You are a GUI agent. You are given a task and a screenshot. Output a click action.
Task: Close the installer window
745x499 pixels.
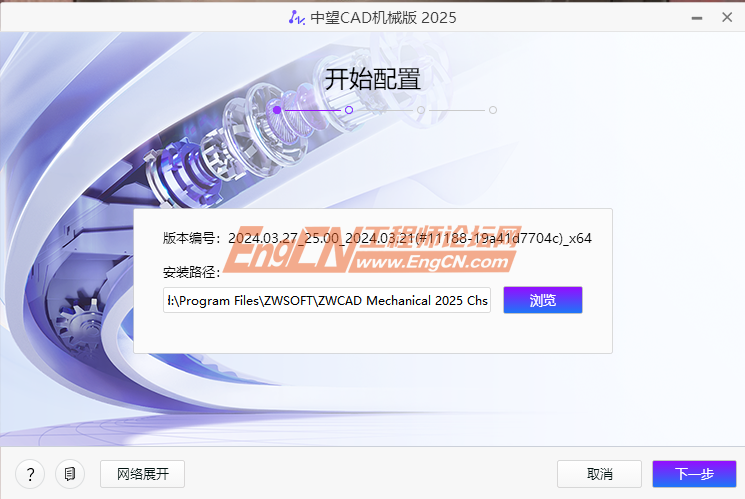click(727, 18)
